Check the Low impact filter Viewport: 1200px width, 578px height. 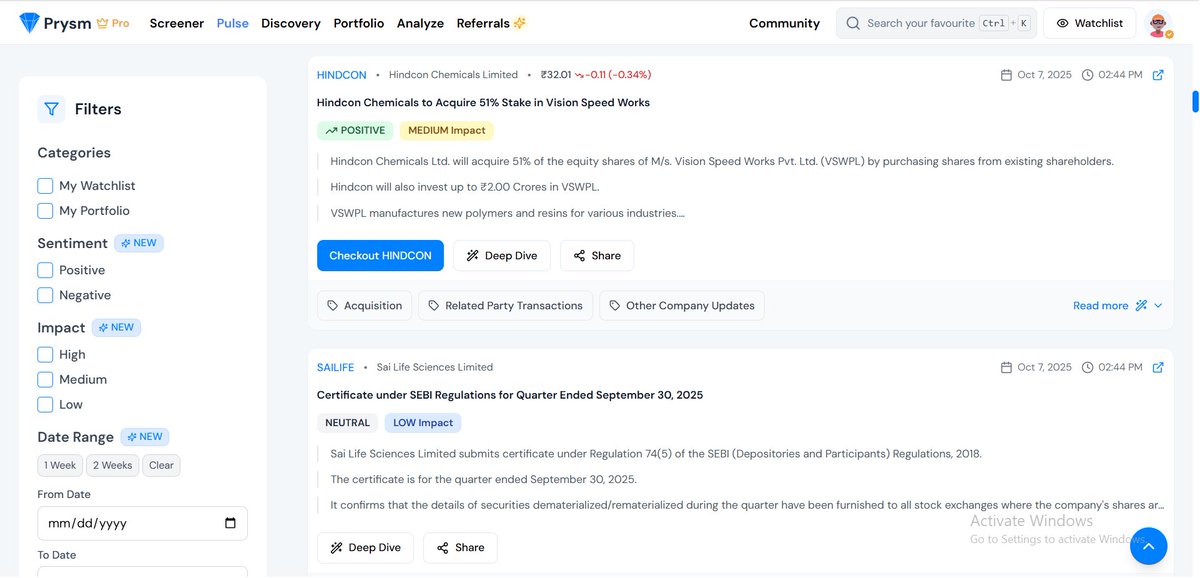45,404
